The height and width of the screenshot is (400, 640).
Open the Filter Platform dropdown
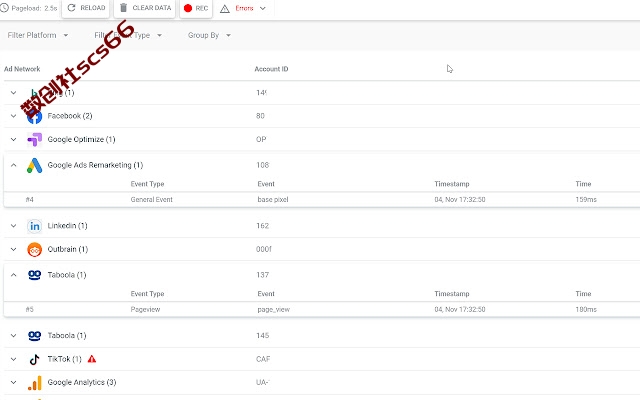coord(38,35)
